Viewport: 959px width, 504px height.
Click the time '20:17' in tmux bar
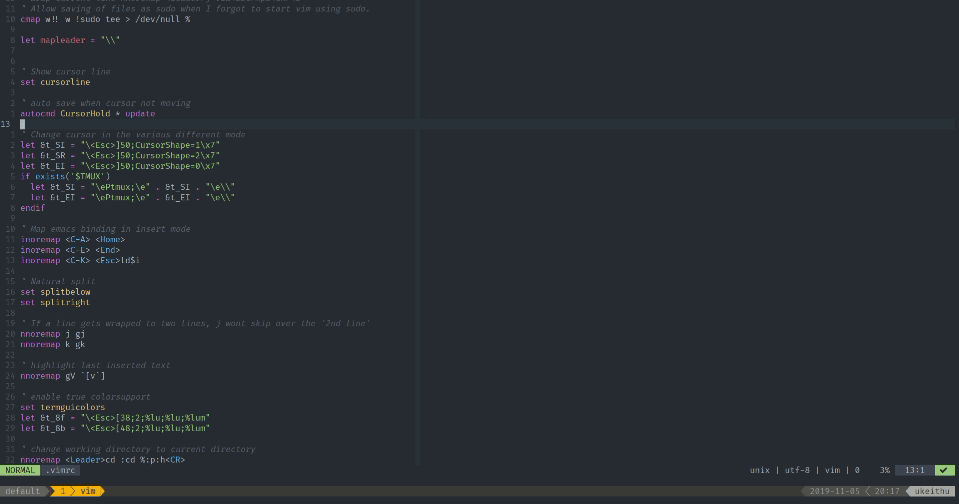pyautogui.click(x=887, y=491)
